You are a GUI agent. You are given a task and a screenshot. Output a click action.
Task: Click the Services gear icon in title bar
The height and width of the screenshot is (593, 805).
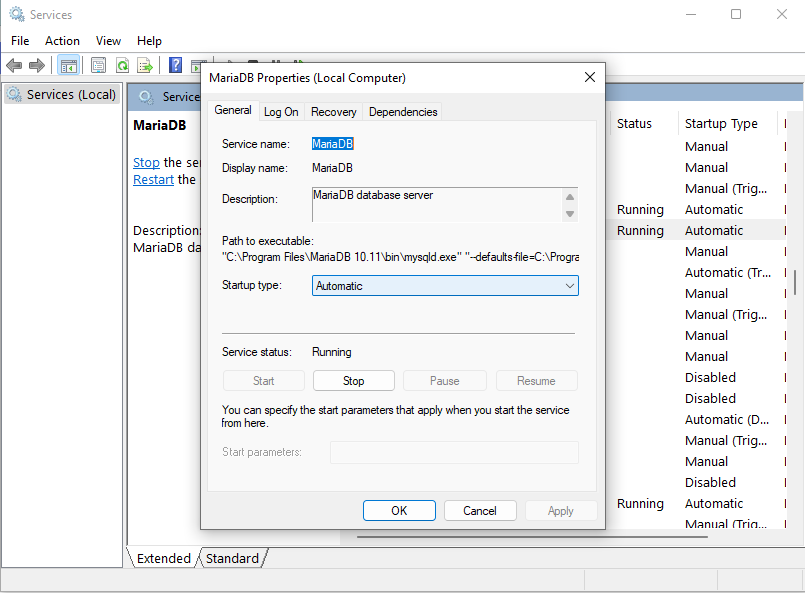coord(17,14)
